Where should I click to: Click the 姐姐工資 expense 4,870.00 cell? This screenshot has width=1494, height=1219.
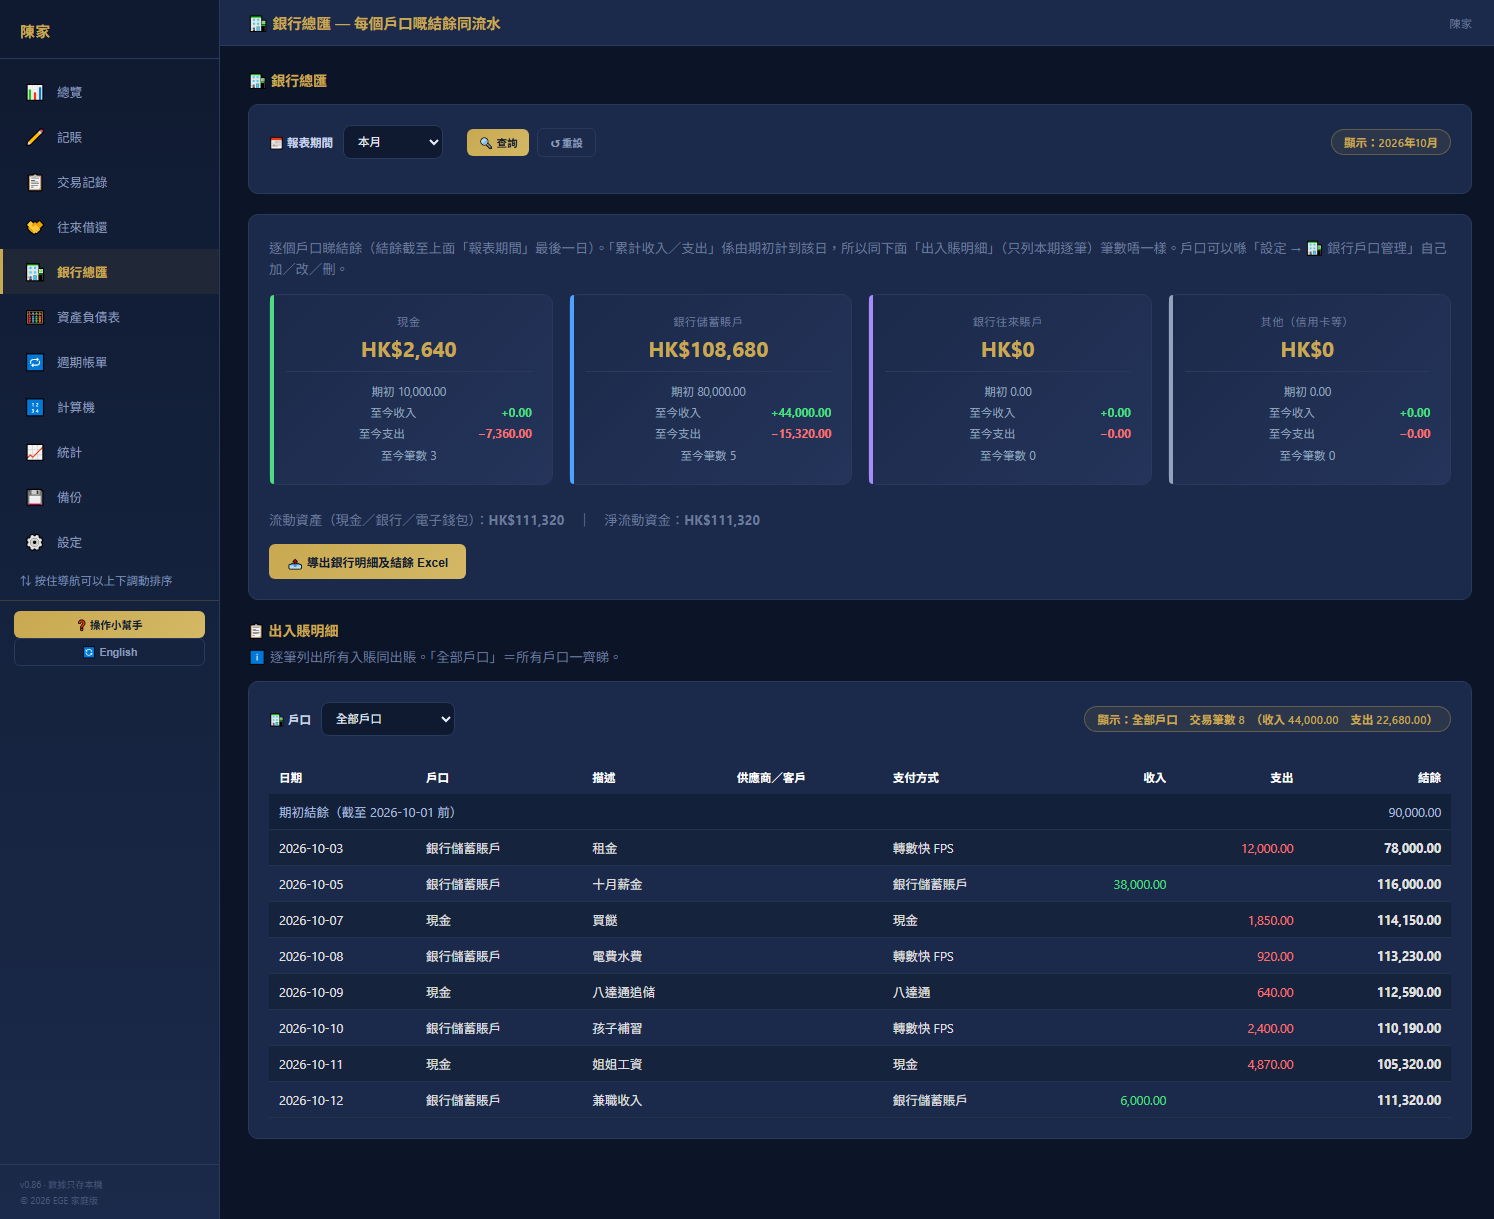1270,1065
